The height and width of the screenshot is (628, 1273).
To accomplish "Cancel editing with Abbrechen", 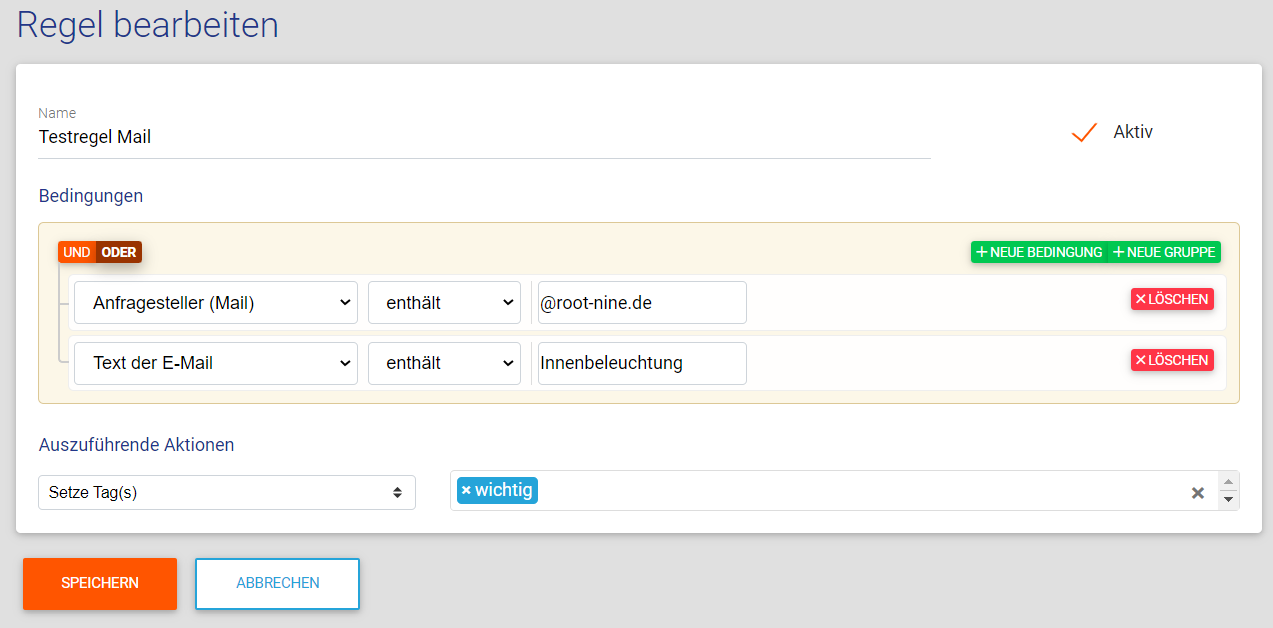I will (x=277, y=583).
